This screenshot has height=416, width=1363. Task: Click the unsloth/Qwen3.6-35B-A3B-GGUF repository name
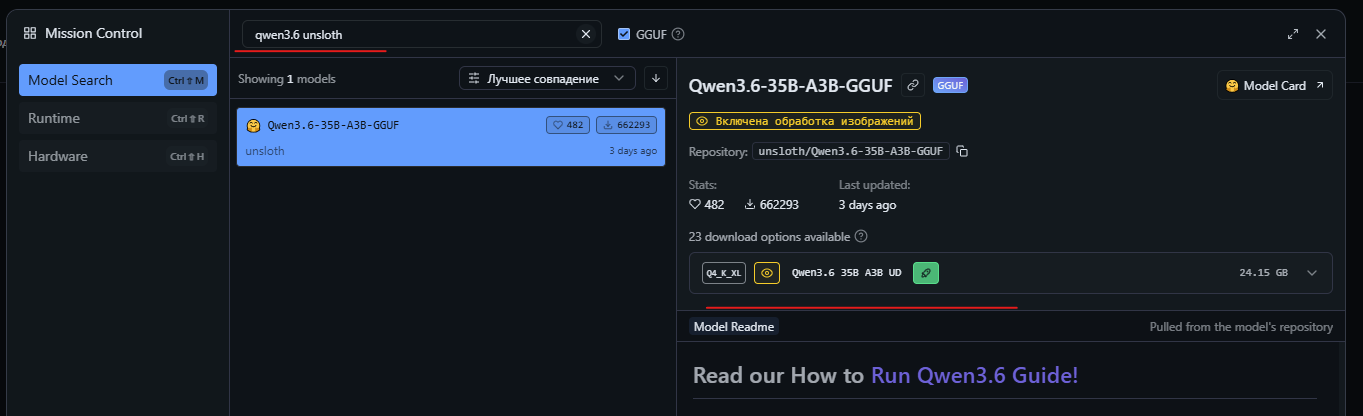(x=851, y=151)
